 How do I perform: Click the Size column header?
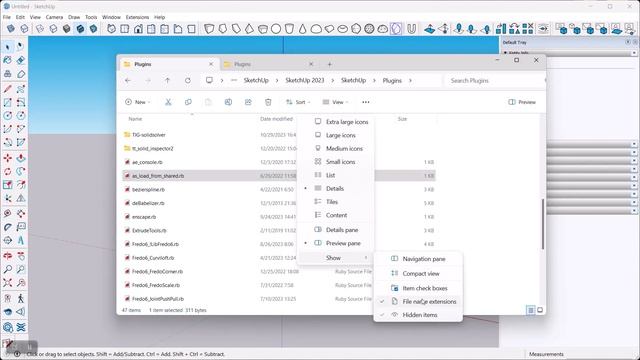[402, 119]
